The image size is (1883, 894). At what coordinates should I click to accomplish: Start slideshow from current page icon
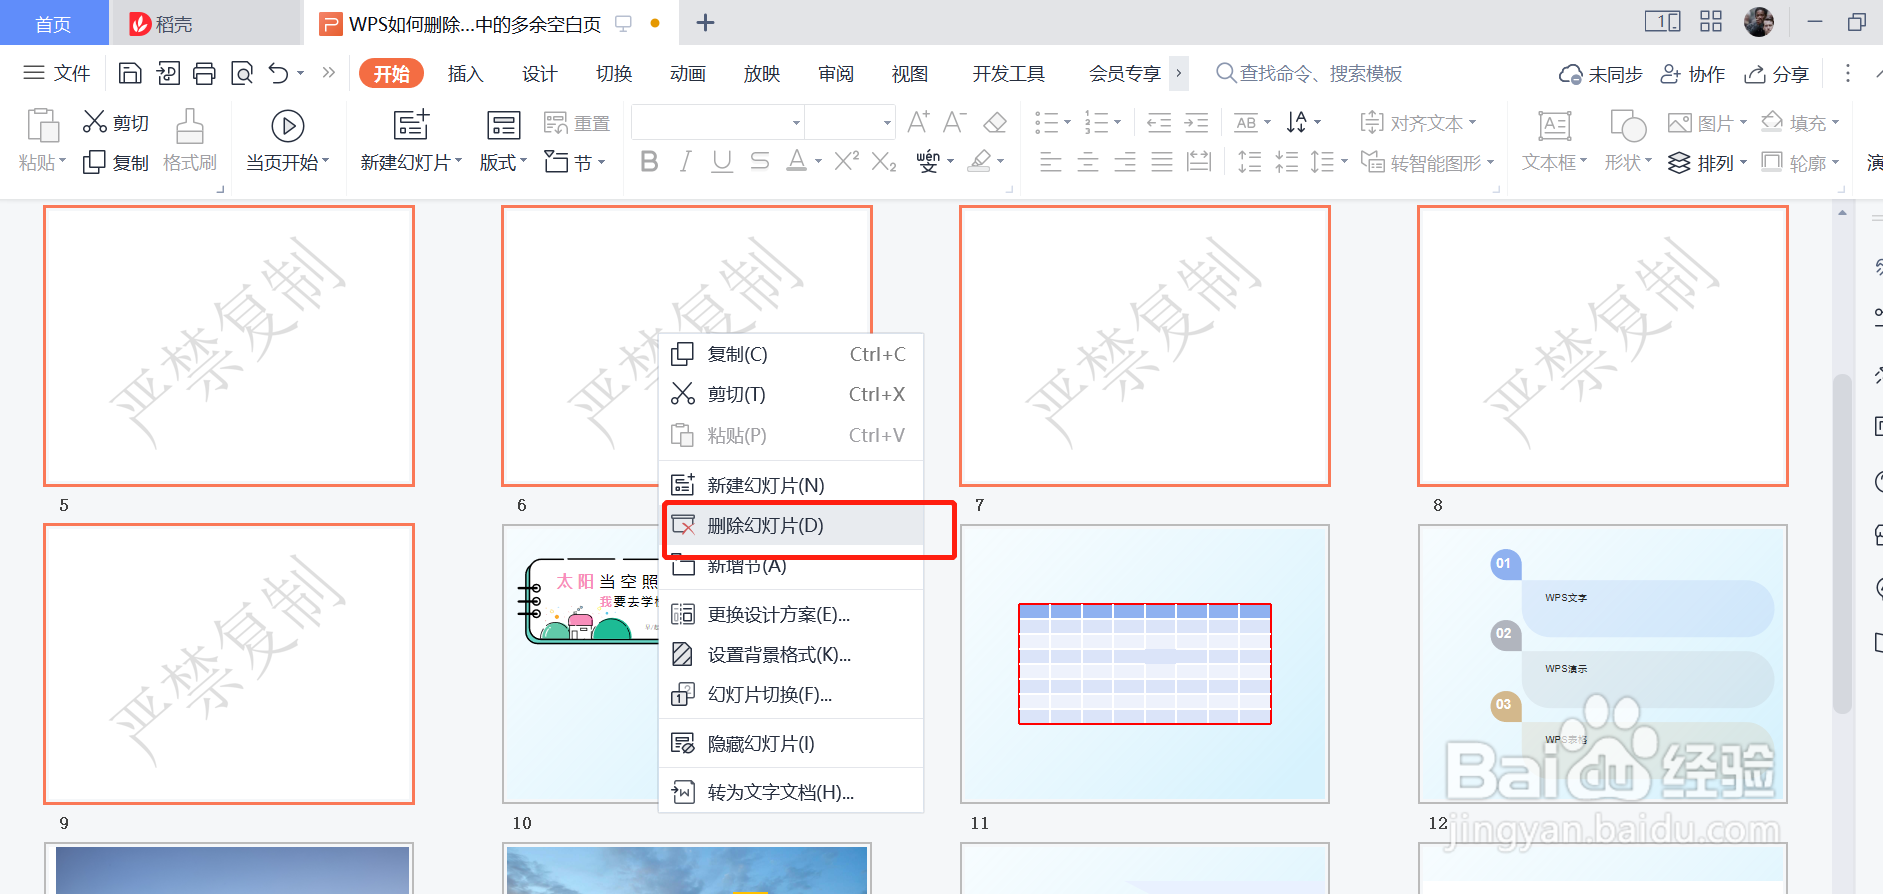pyautogui.click(x=288, y=126)
